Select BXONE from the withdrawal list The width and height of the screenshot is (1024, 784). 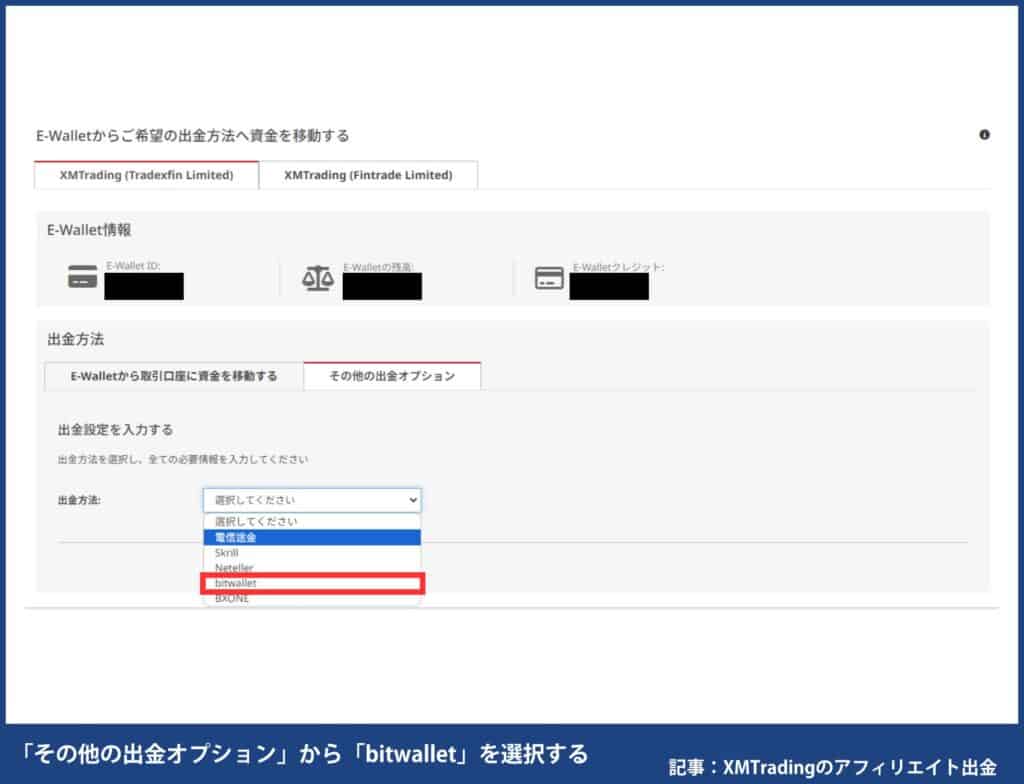tap(312, 598)
